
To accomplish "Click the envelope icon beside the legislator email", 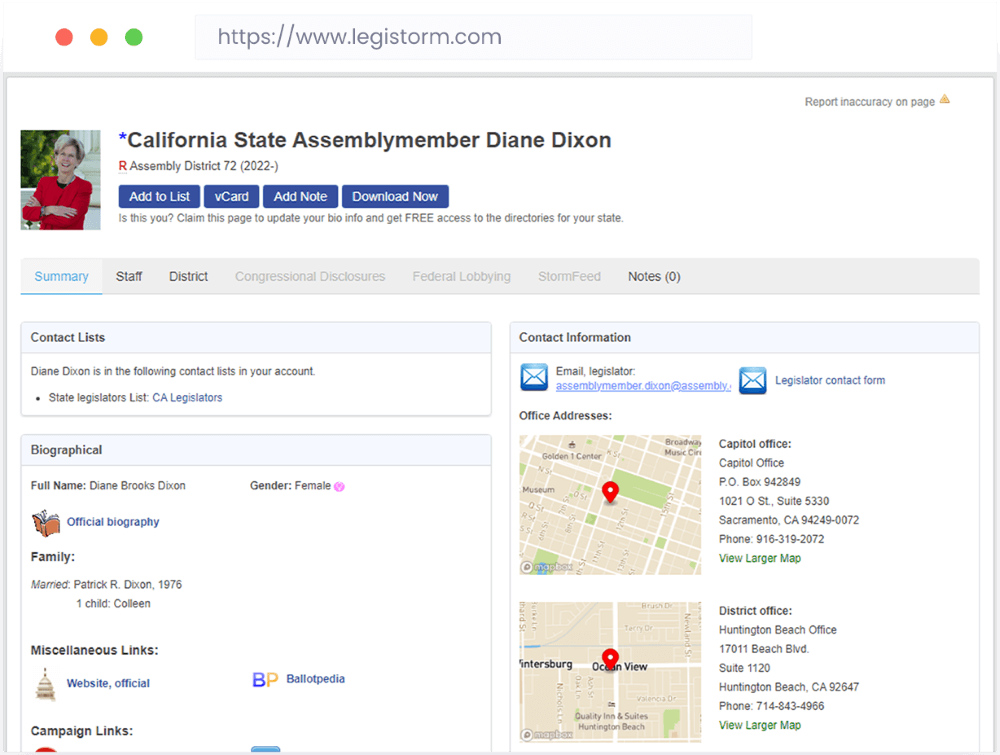I will point(534,377).
